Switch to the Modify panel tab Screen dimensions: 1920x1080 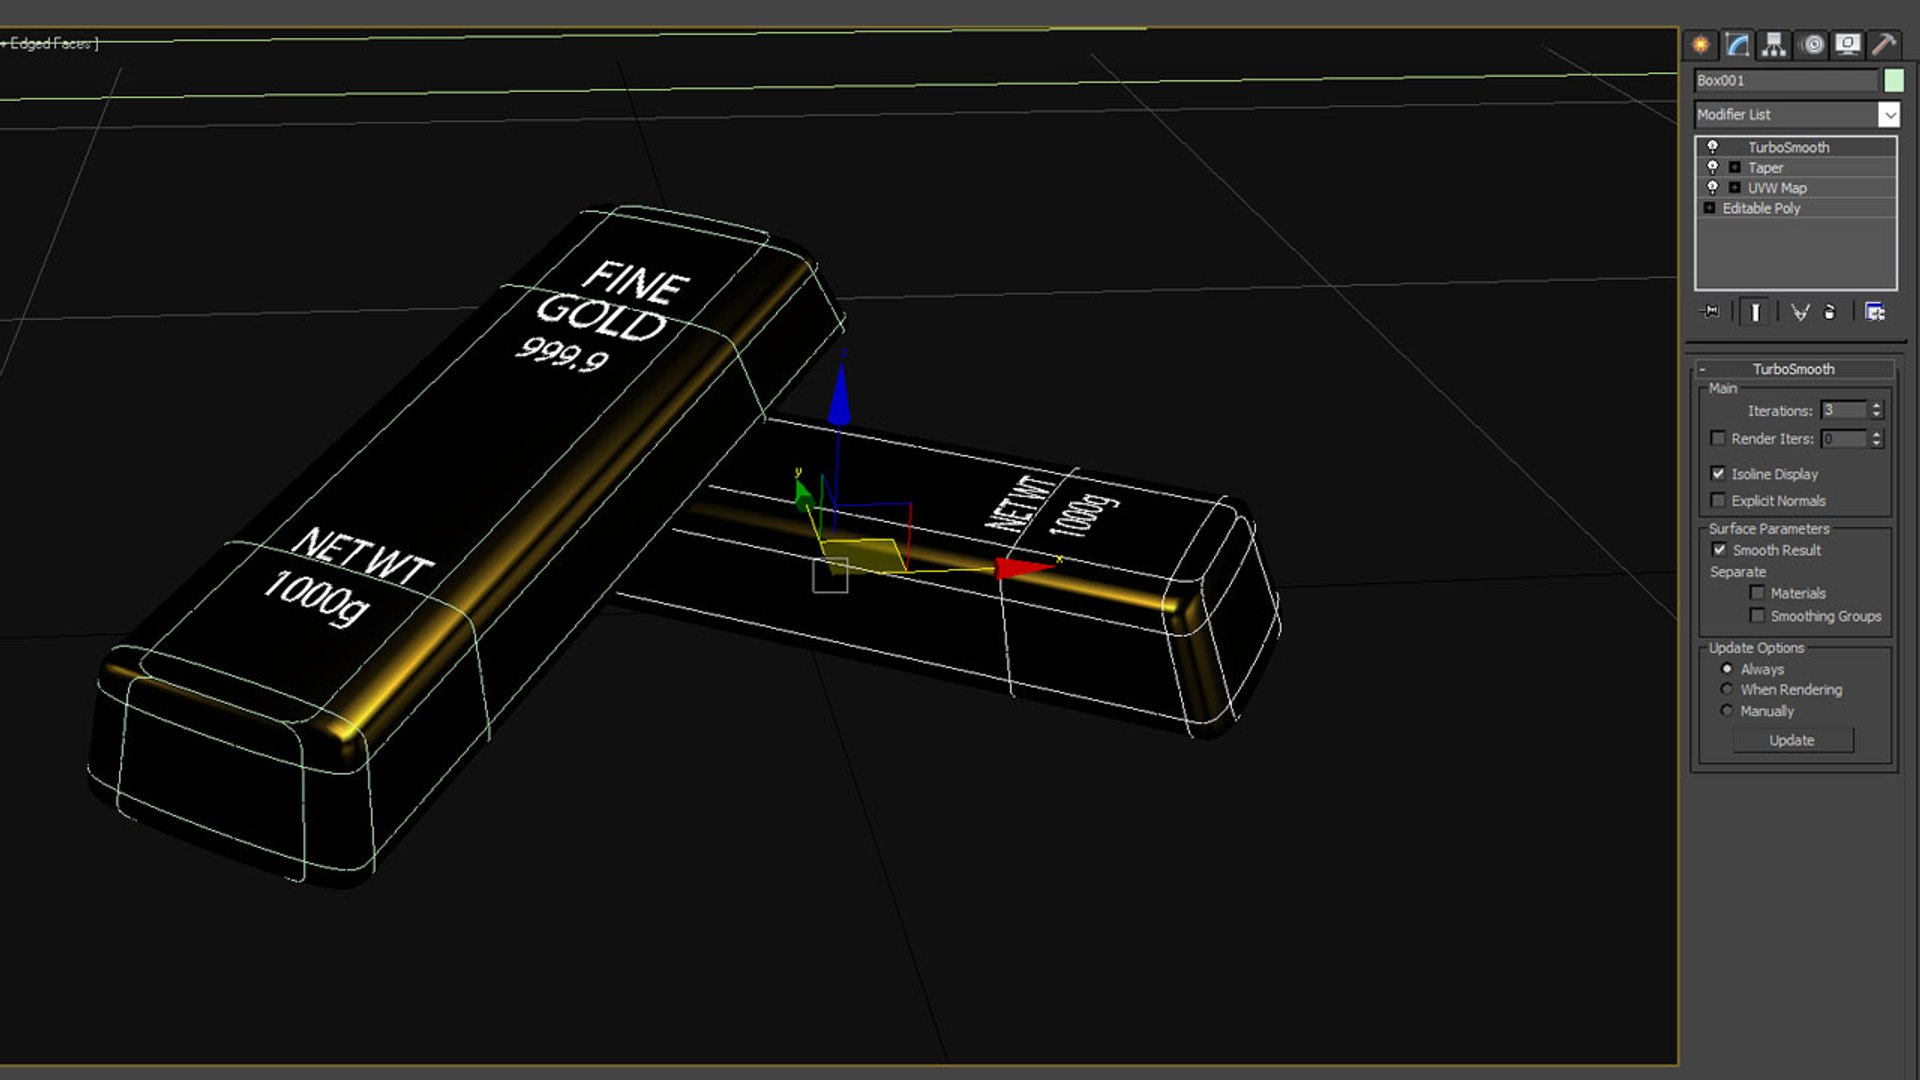(x=1738, y=44)
